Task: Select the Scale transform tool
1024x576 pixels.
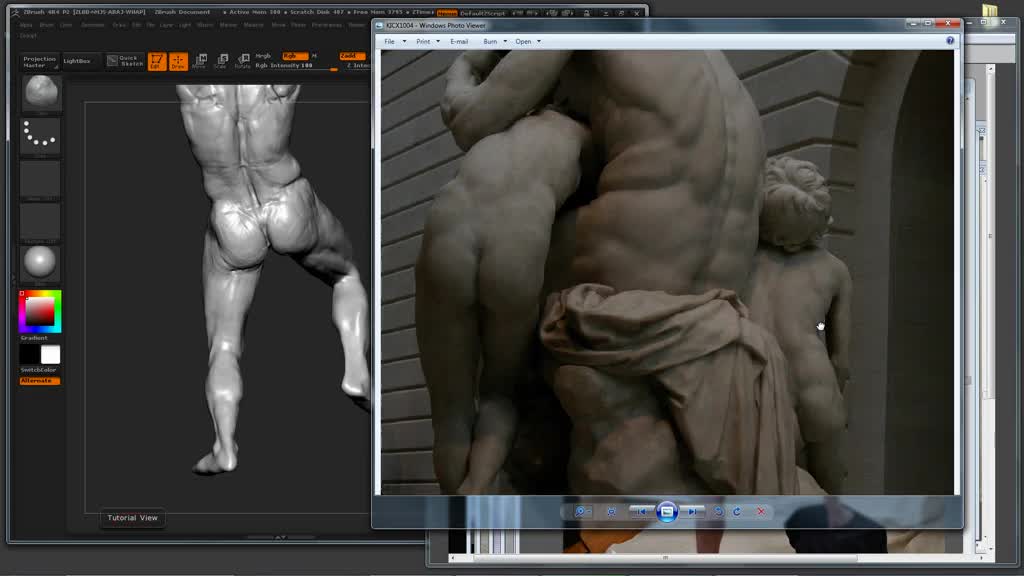Action: pos(221,61)
